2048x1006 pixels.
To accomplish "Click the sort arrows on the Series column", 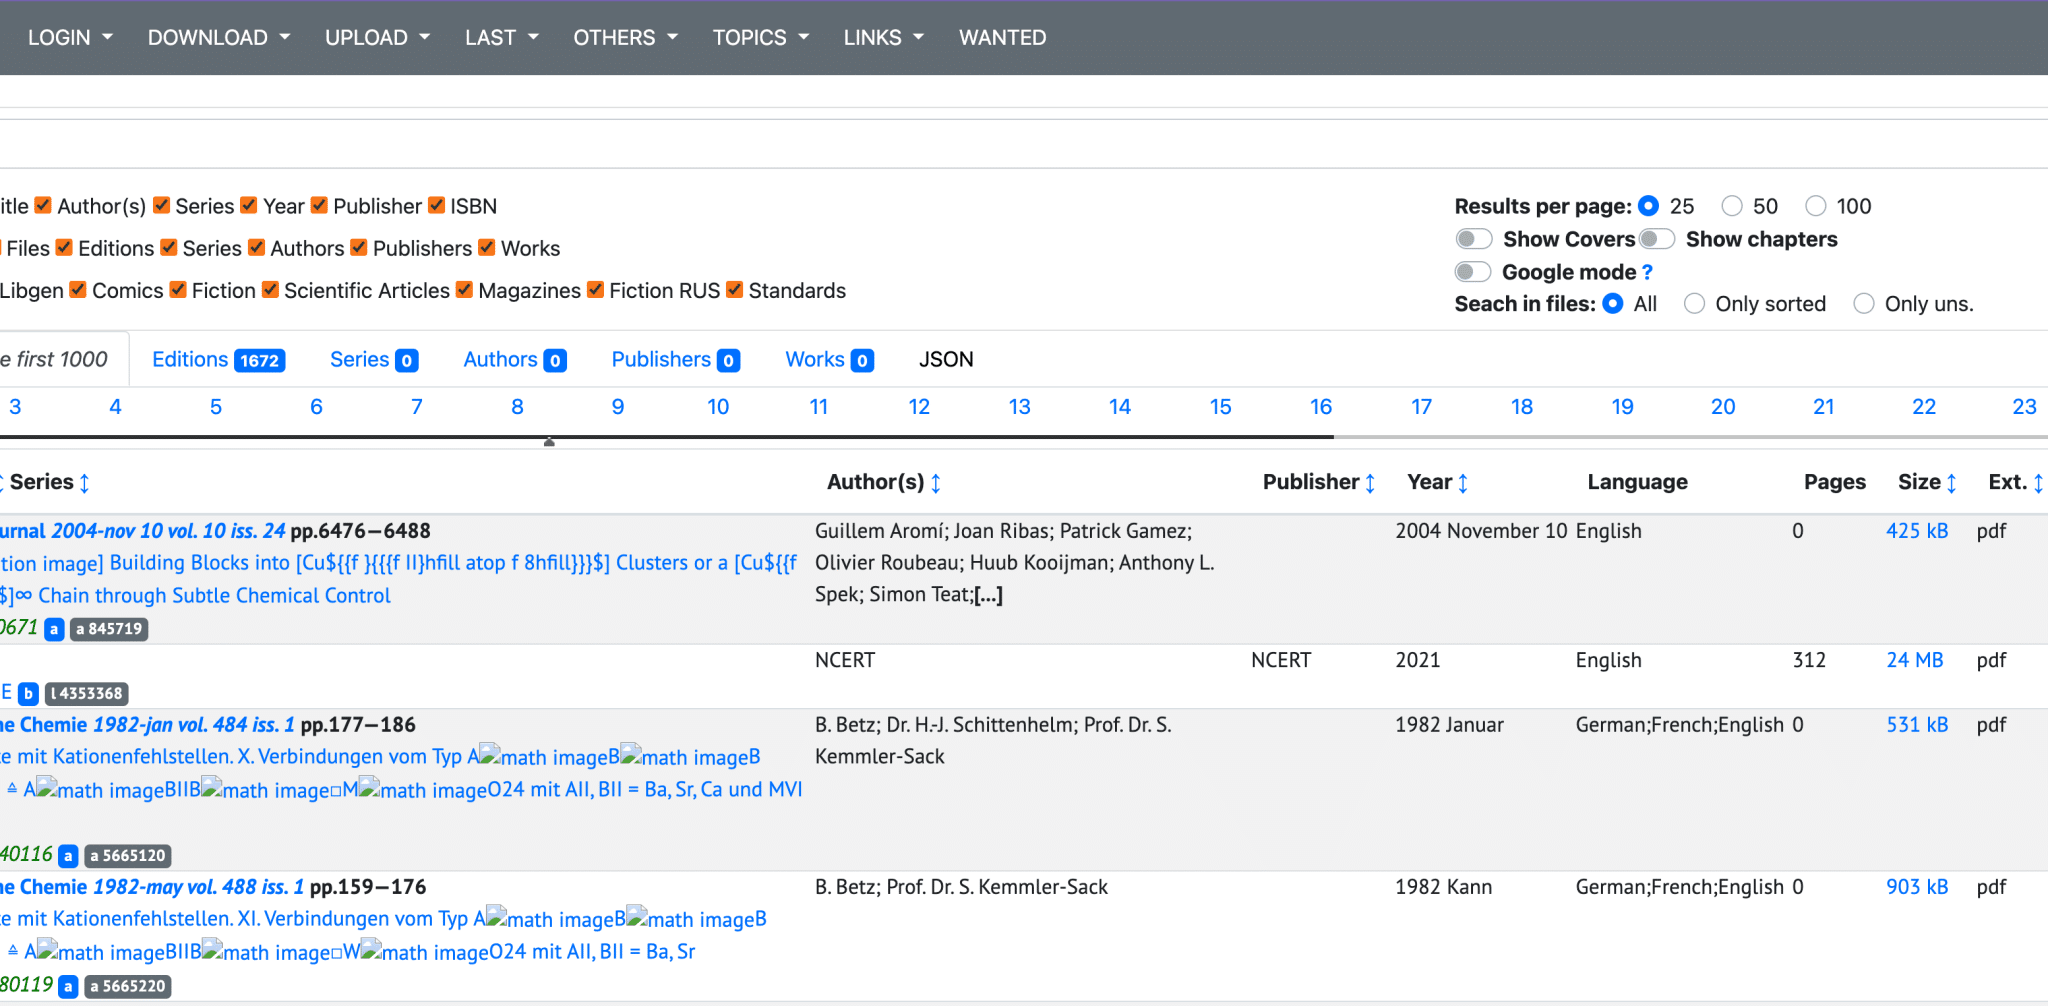I will click(84, 482).
